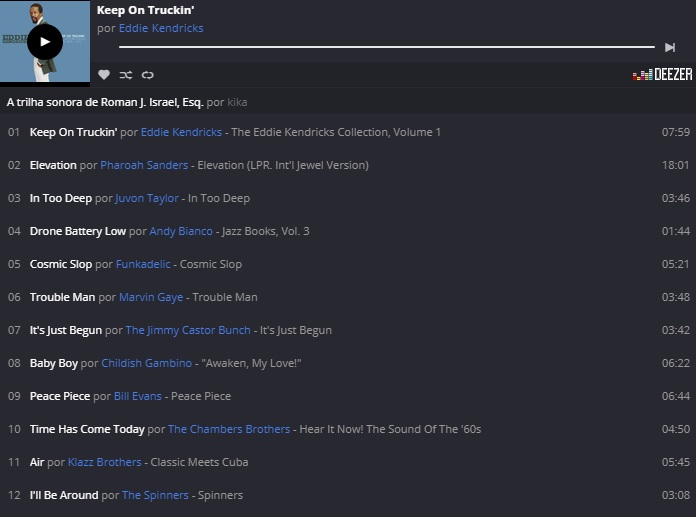Screen dimensions: 696x517
Task: Add current song to favorites with heart icon
Action: tap(104, 75)
